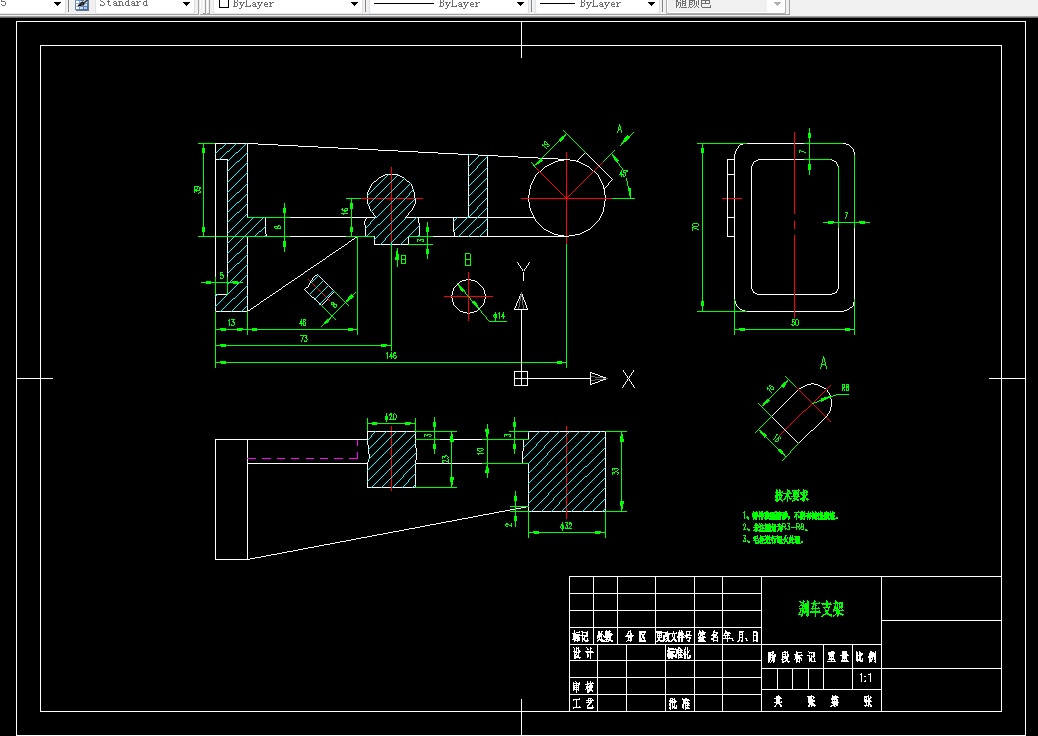Select the 审核 title block cell

[583, 687]
